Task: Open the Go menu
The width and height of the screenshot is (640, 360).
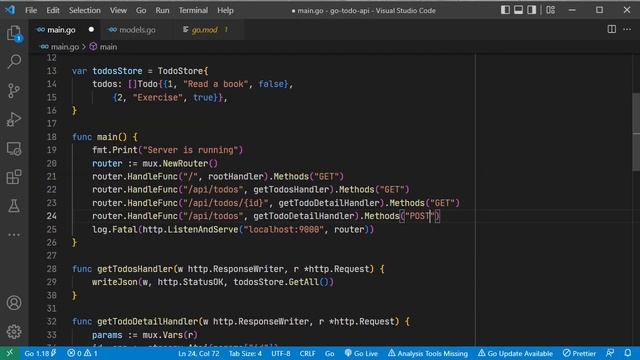Action: (x=141, y=11)
